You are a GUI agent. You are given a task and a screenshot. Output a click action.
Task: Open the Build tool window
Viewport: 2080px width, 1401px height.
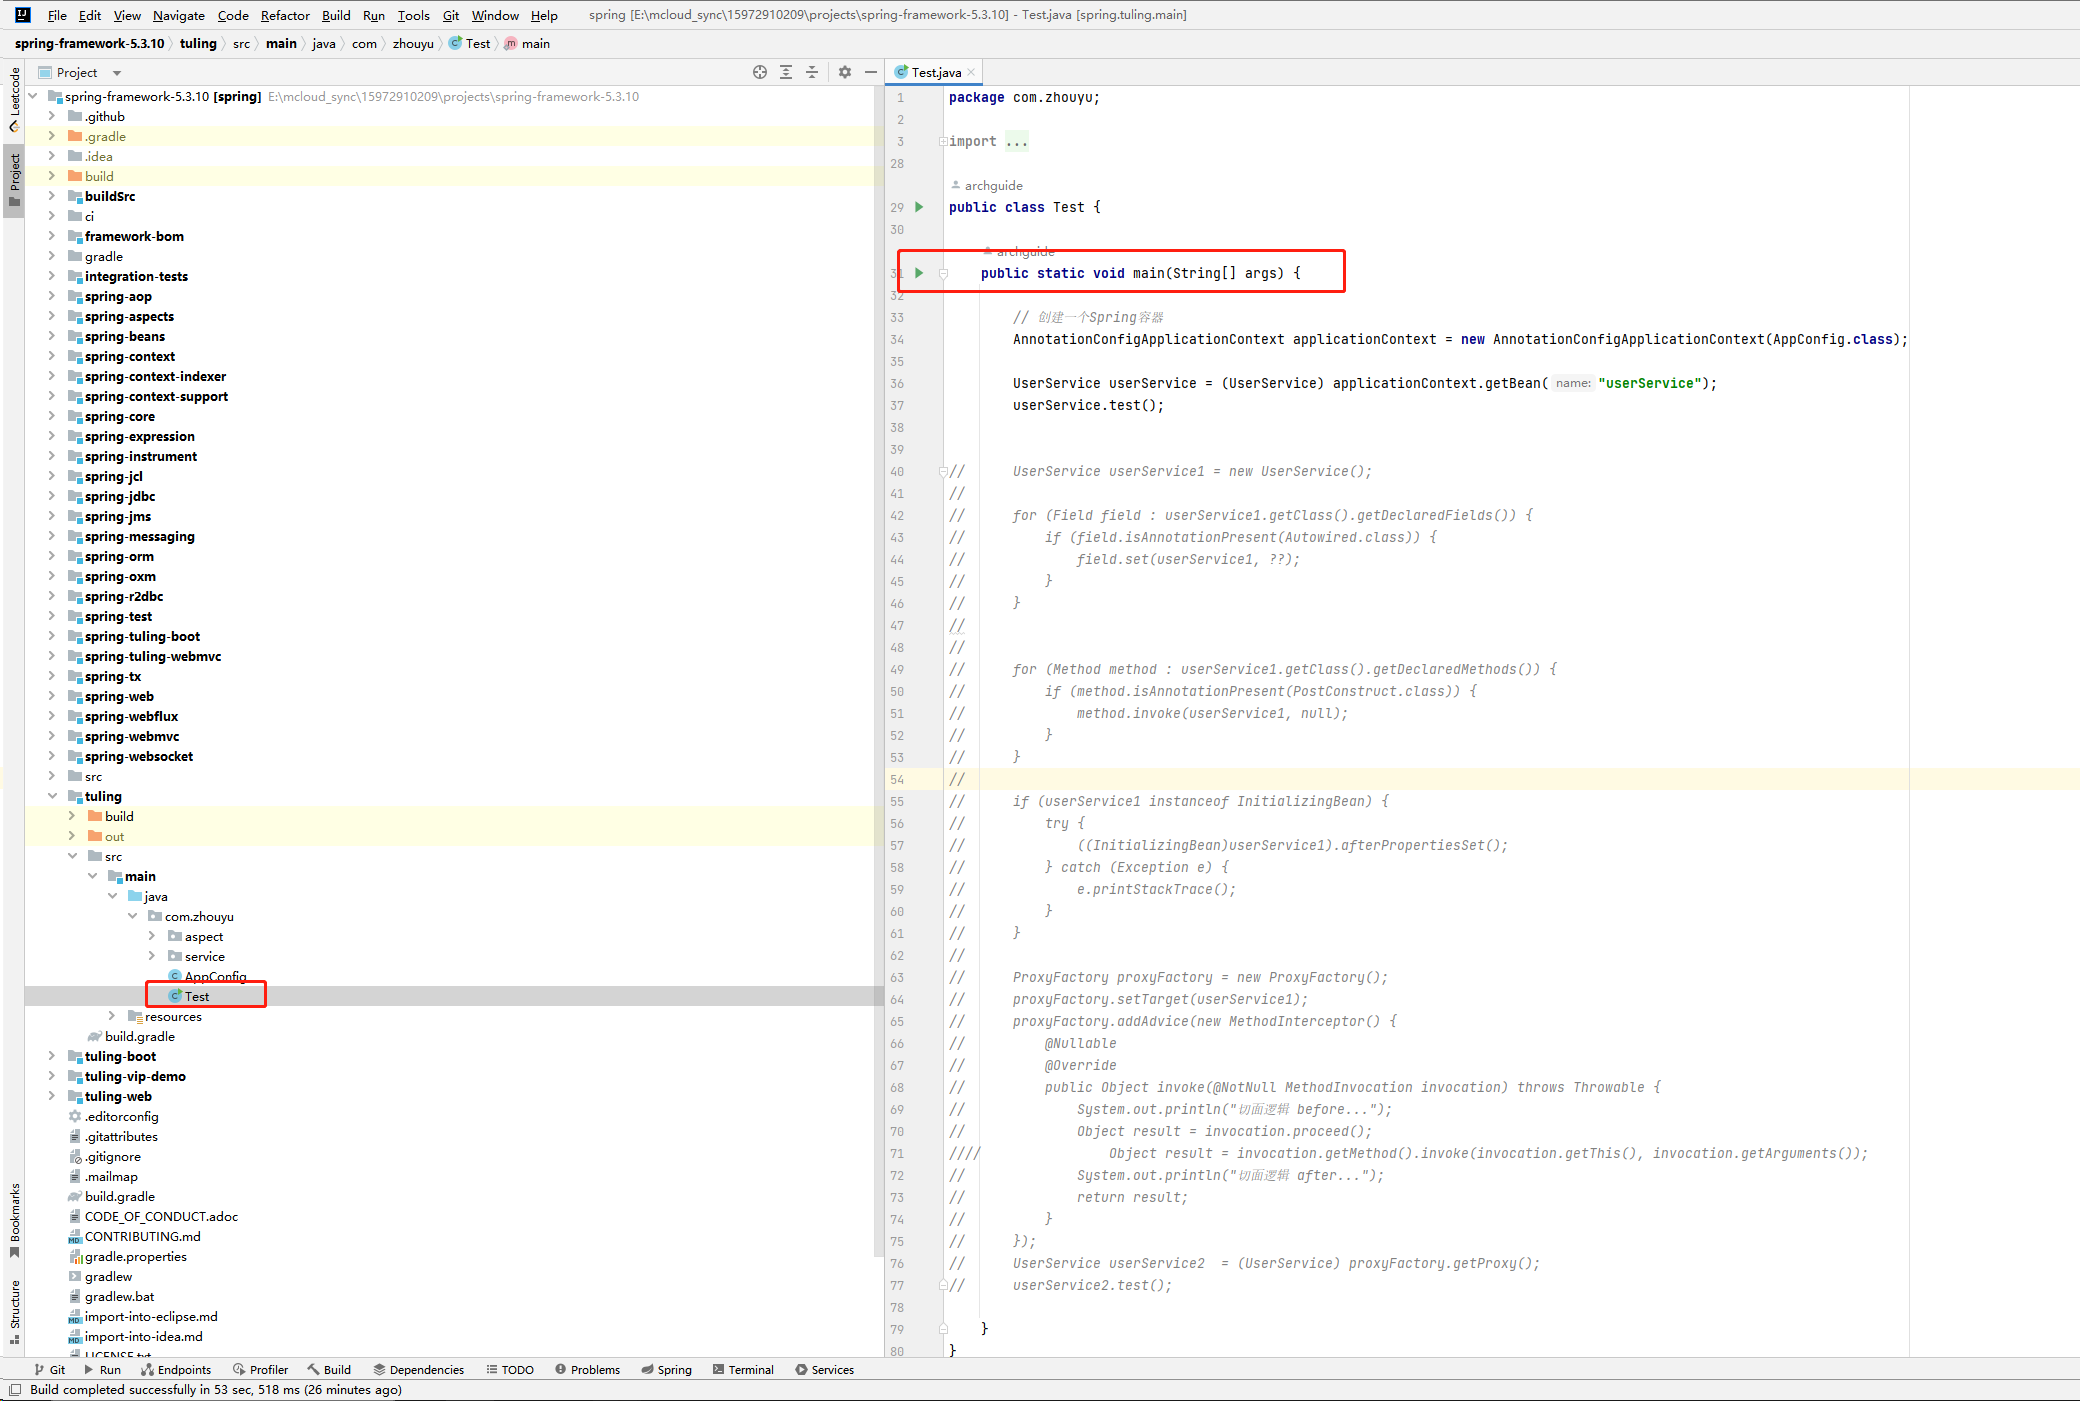(x=329, y=1370)
